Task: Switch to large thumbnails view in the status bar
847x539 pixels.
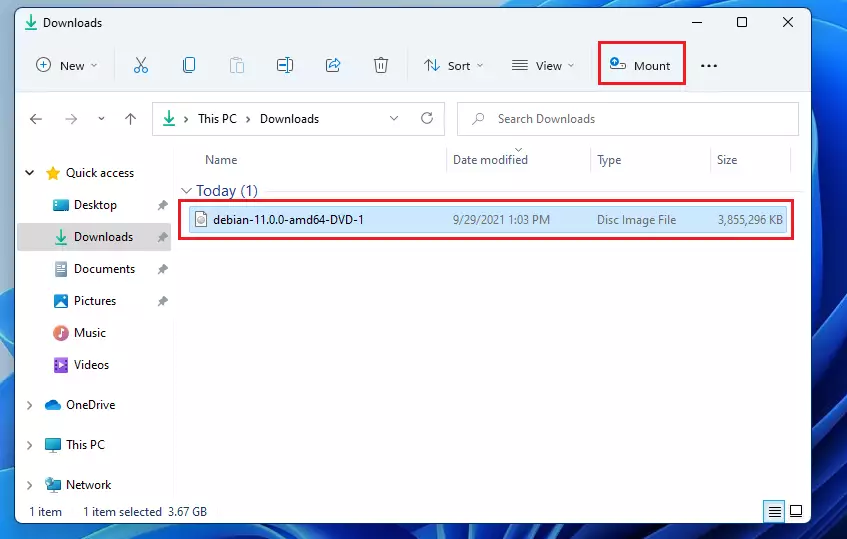Action: (x=796, y=511)
